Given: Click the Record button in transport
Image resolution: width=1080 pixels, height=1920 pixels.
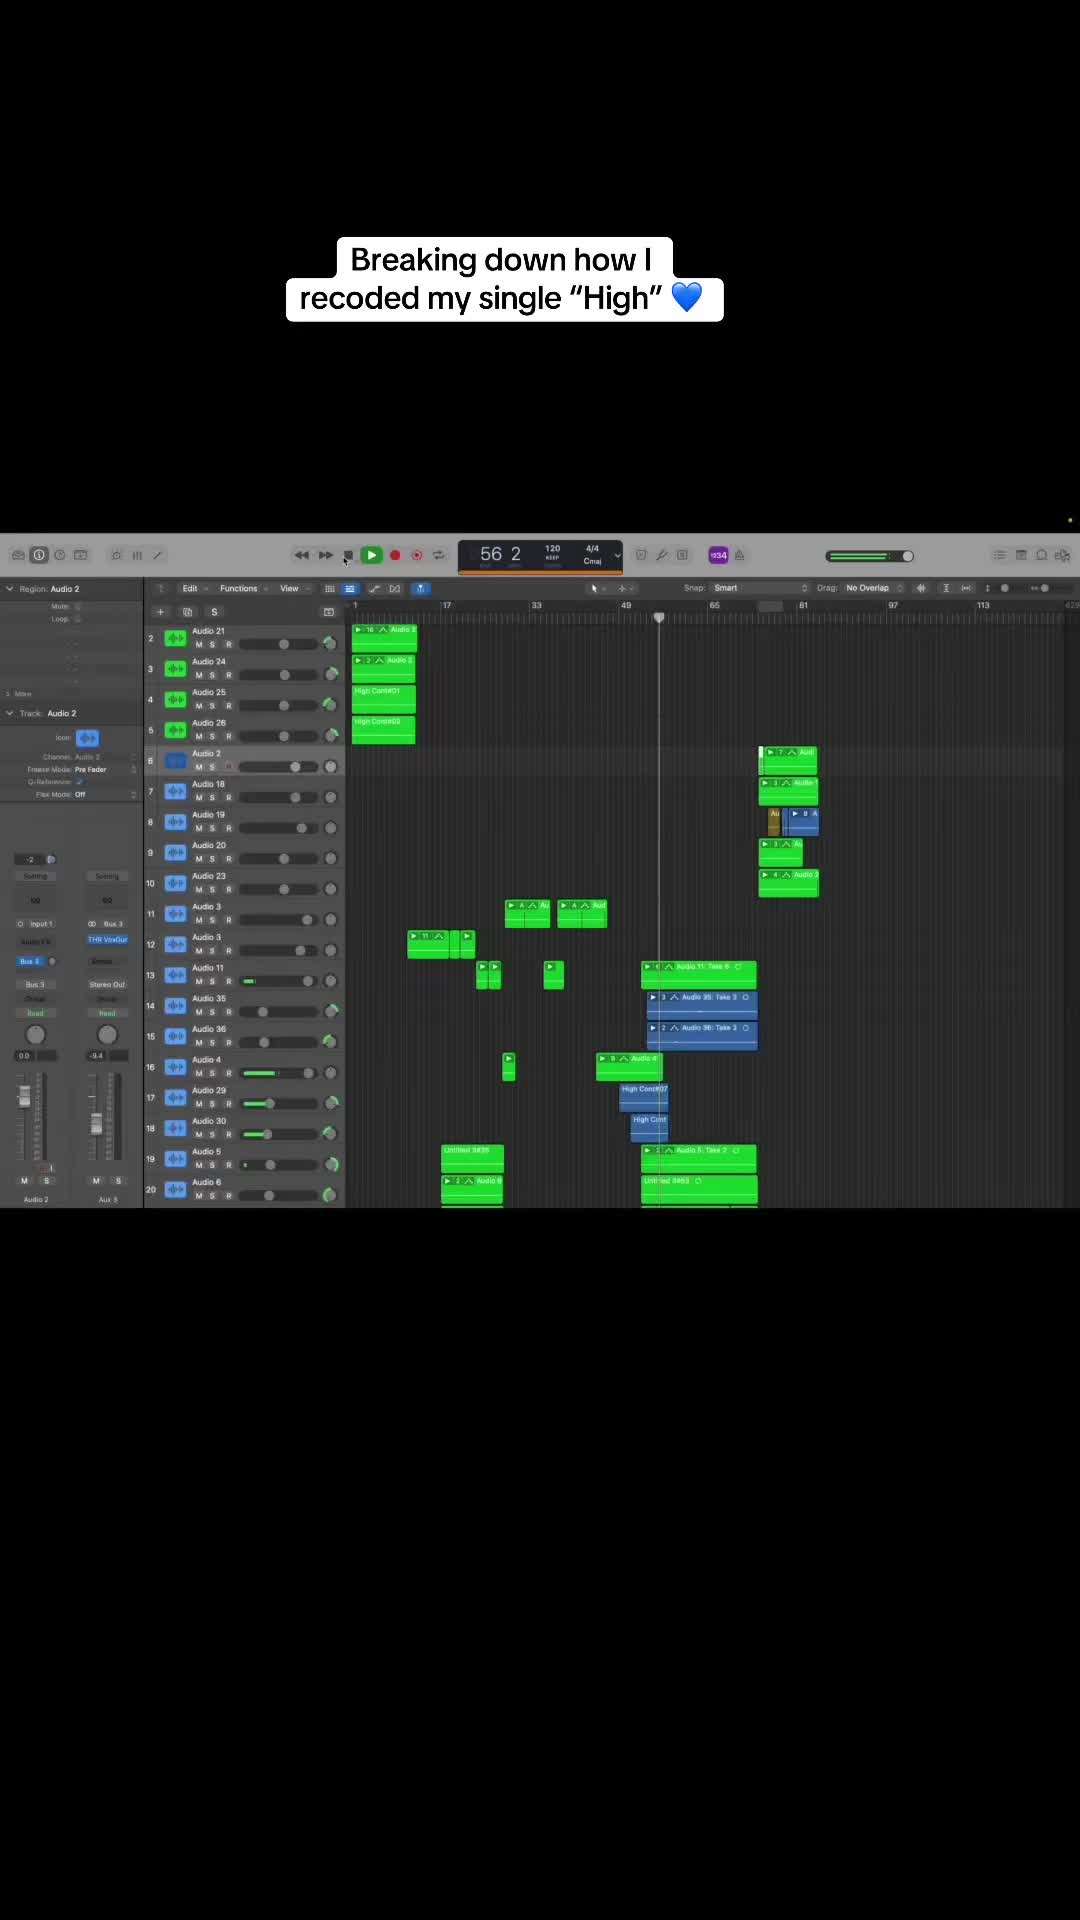Looking at the screenshot, I should click(x=395, y=555).
